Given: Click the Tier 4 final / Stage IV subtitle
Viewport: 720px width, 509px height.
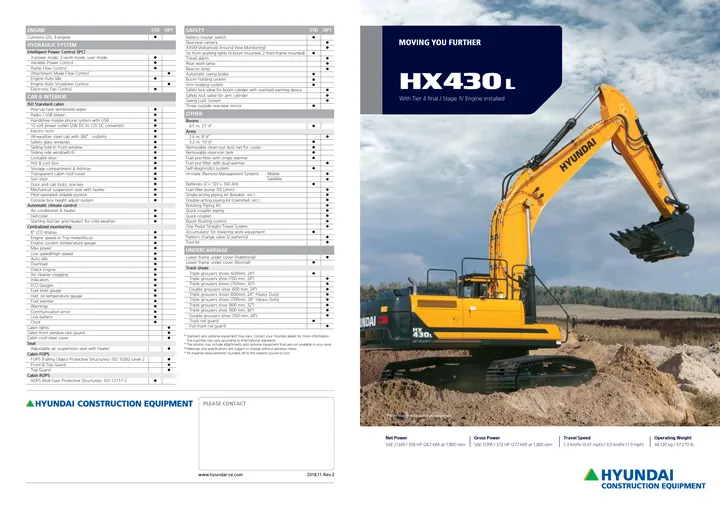Looking at the screenshot, I should (452, 99).
